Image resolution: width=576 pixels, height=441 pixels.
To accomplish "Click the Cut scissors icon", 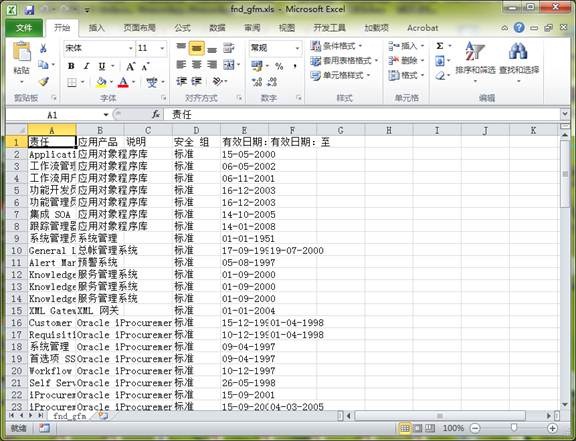I will pyautogui.click(x=43, y=48).
